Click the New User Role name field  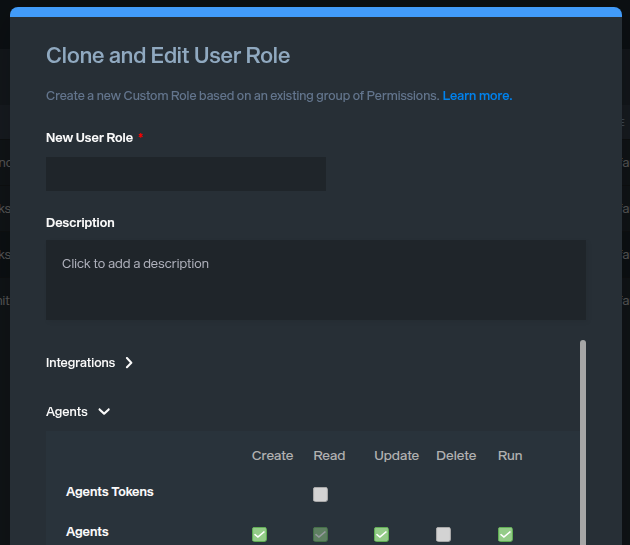pyautogui.click(x=186, y=174)
